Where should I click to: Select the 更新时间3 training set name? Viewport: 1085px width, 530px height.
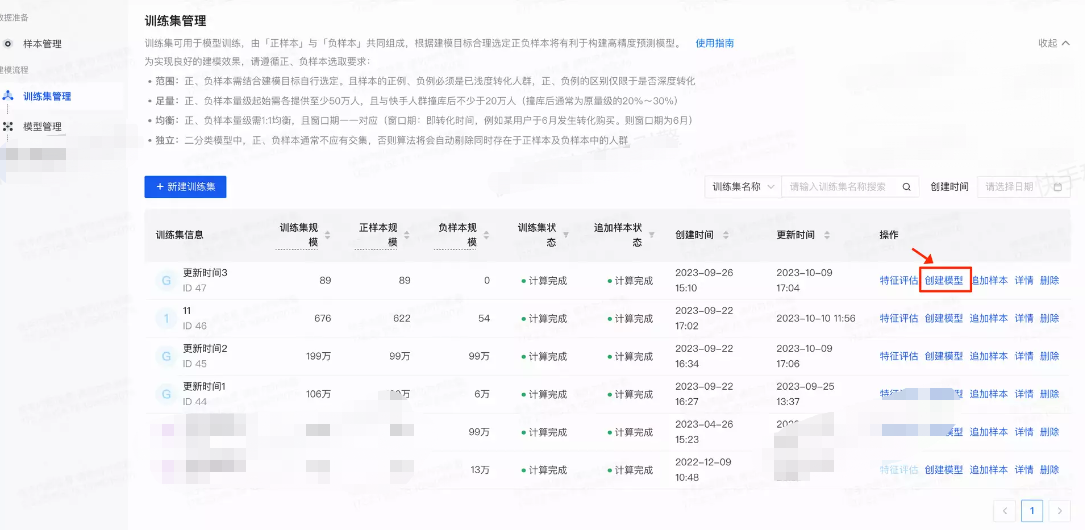click(205, 273)
